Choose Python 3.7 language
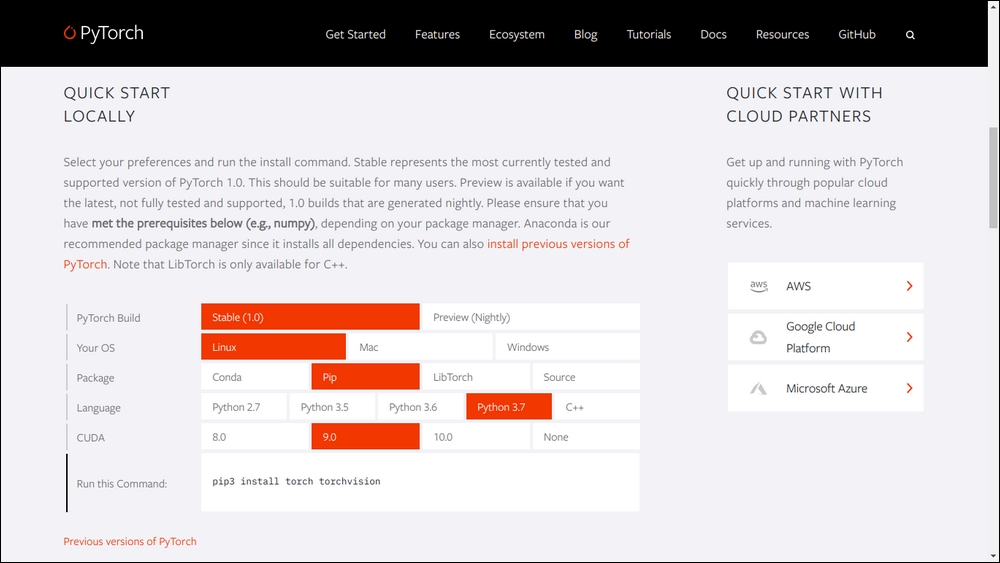The width and height of the screenshot is (1000, 563). tap(509, 407)
